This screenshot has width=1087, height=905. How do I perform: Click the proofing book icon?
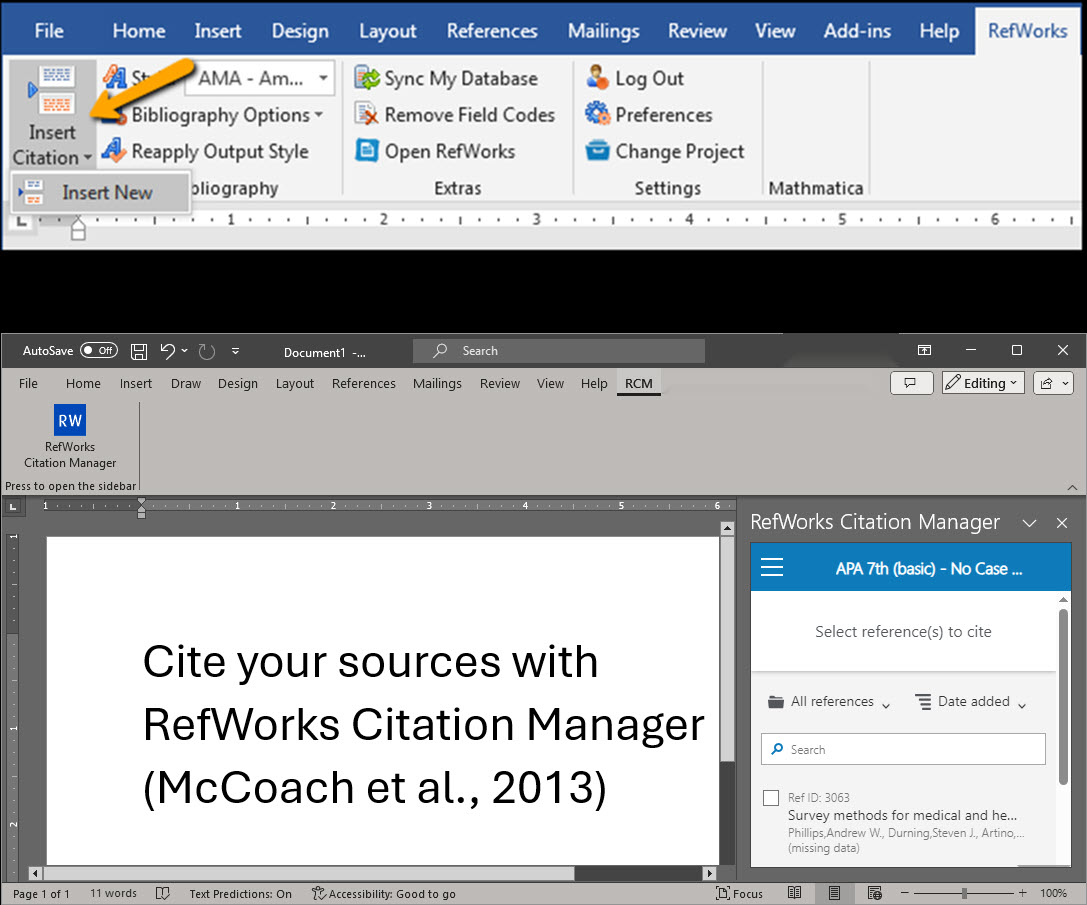162,894
